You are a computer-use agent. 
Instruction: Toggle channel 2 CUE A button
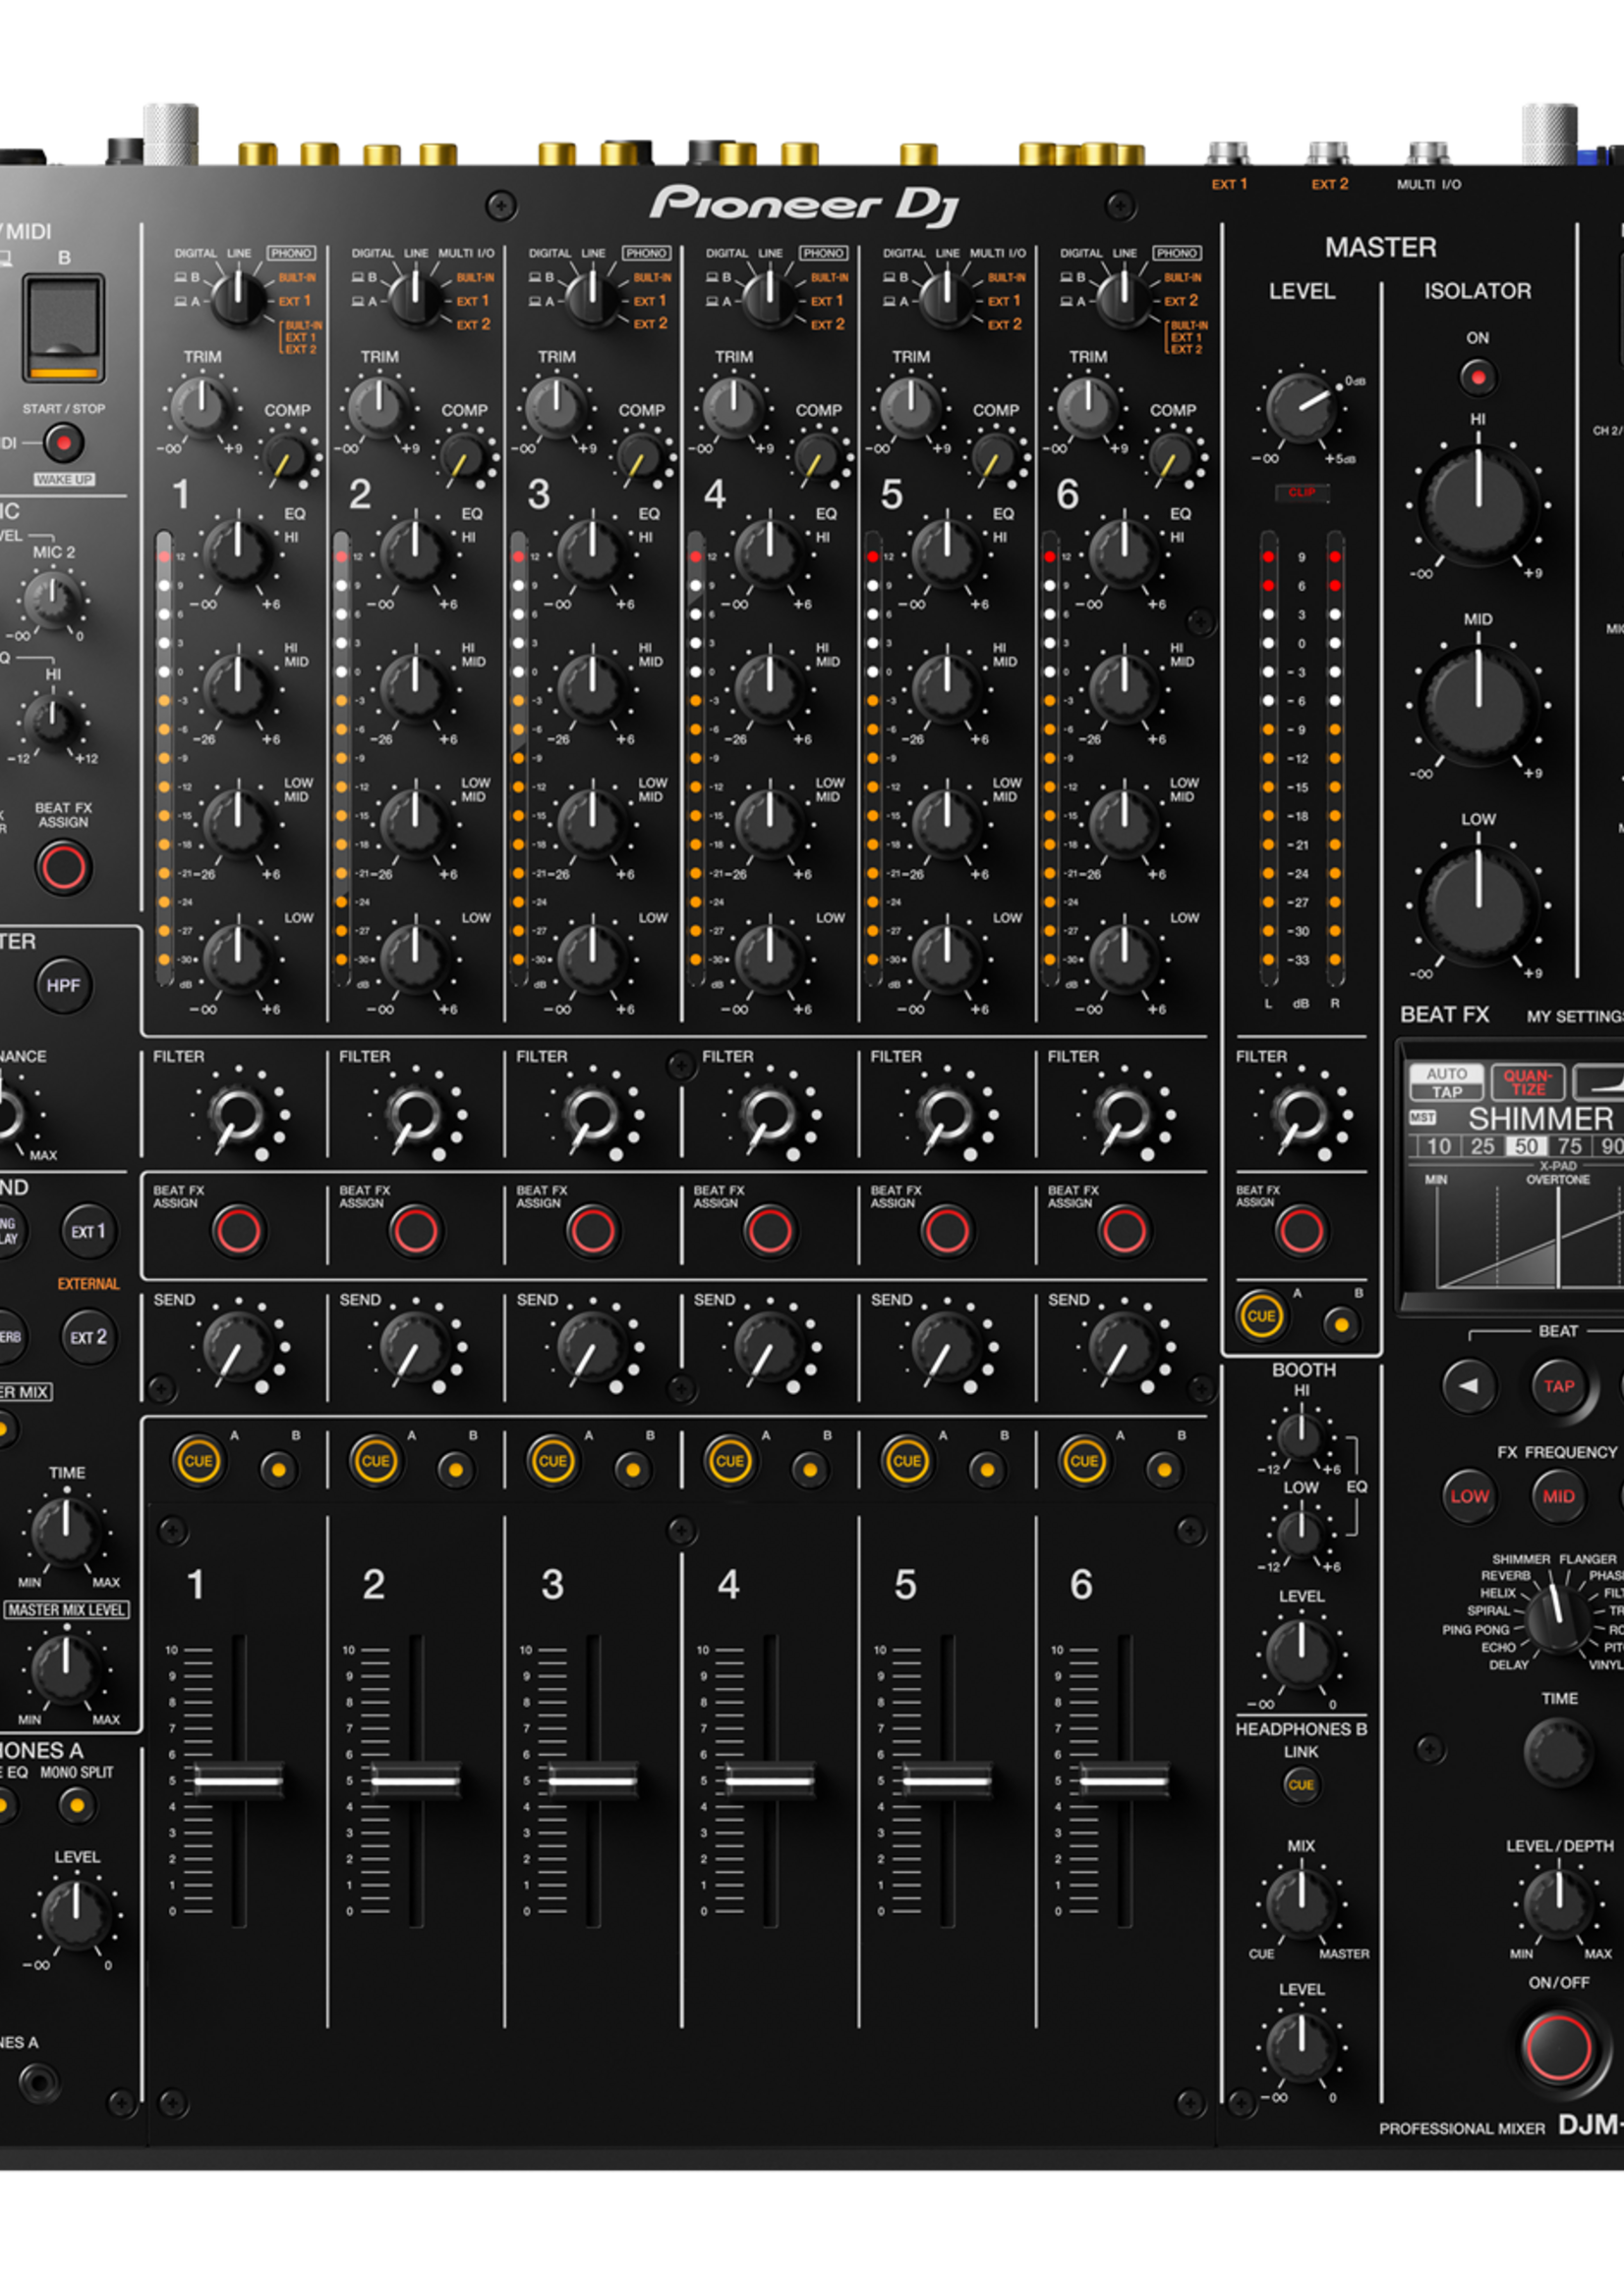pyautogui.click(x=375, y=1461)
